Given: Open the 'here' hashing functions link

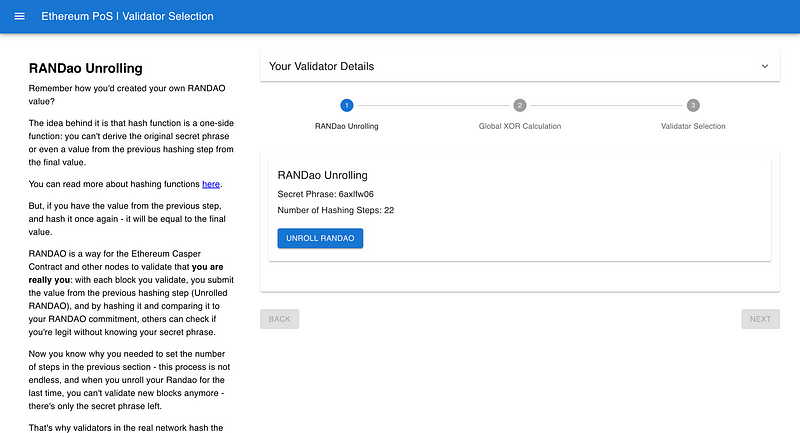Looking at the screenshot, I should click(211, 184).
